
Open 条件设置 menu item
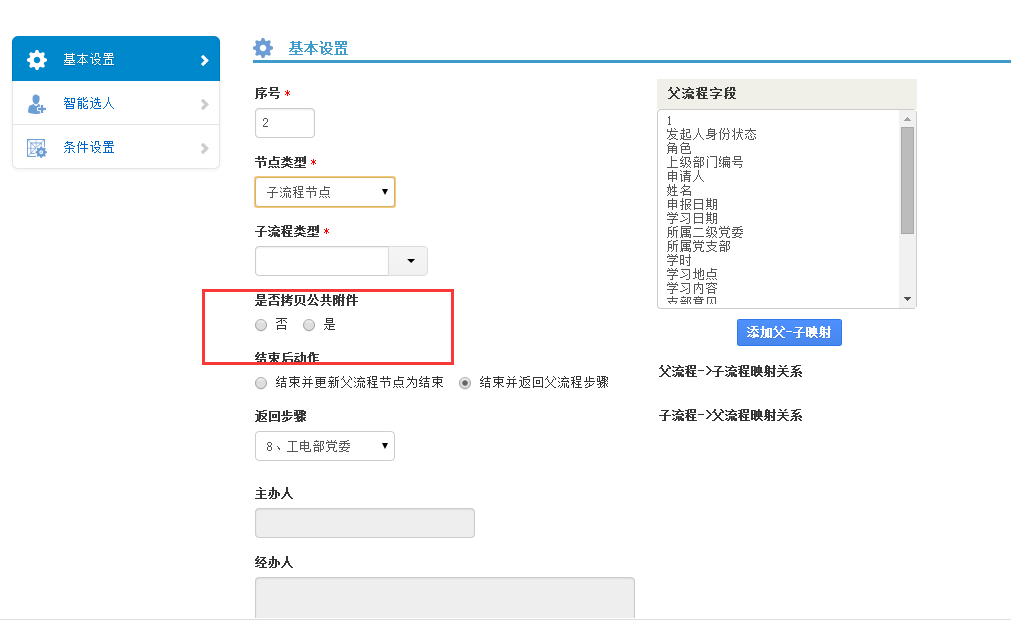tap(89, 148)
